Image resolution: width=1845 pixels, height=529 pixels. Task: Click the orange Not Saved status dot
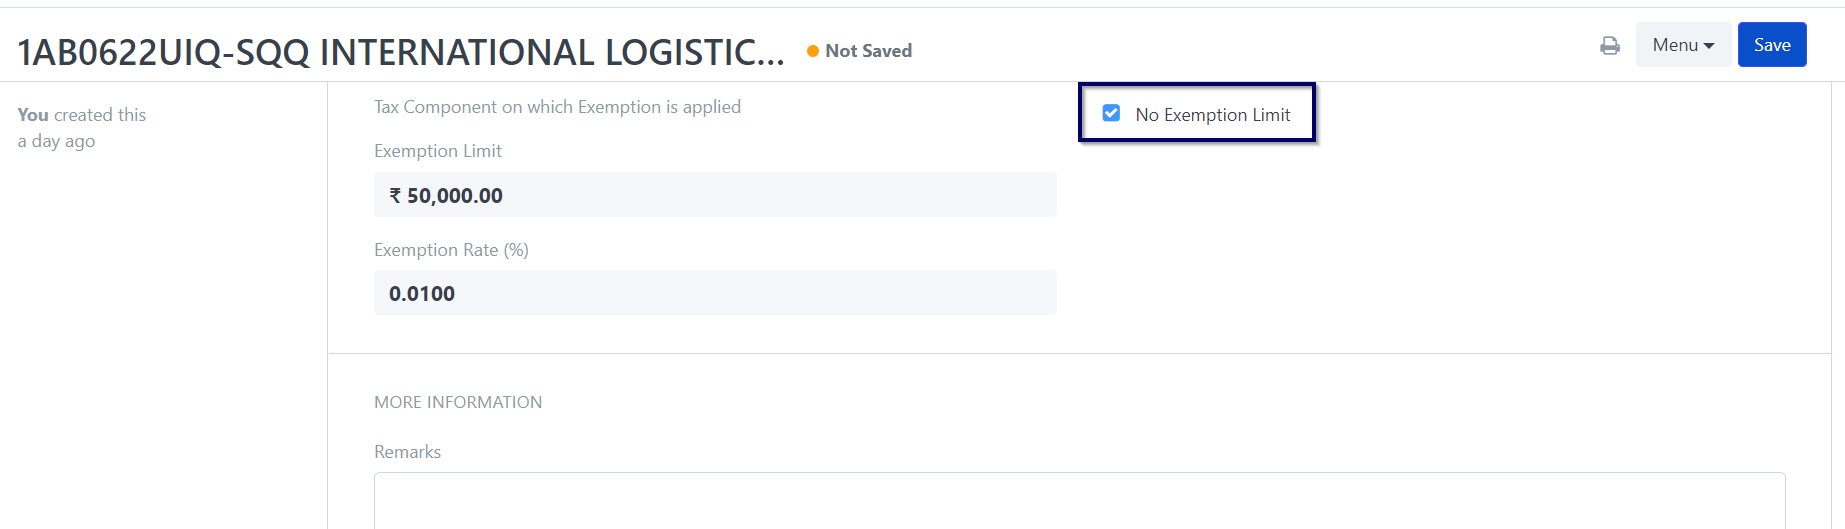[813, 51]
